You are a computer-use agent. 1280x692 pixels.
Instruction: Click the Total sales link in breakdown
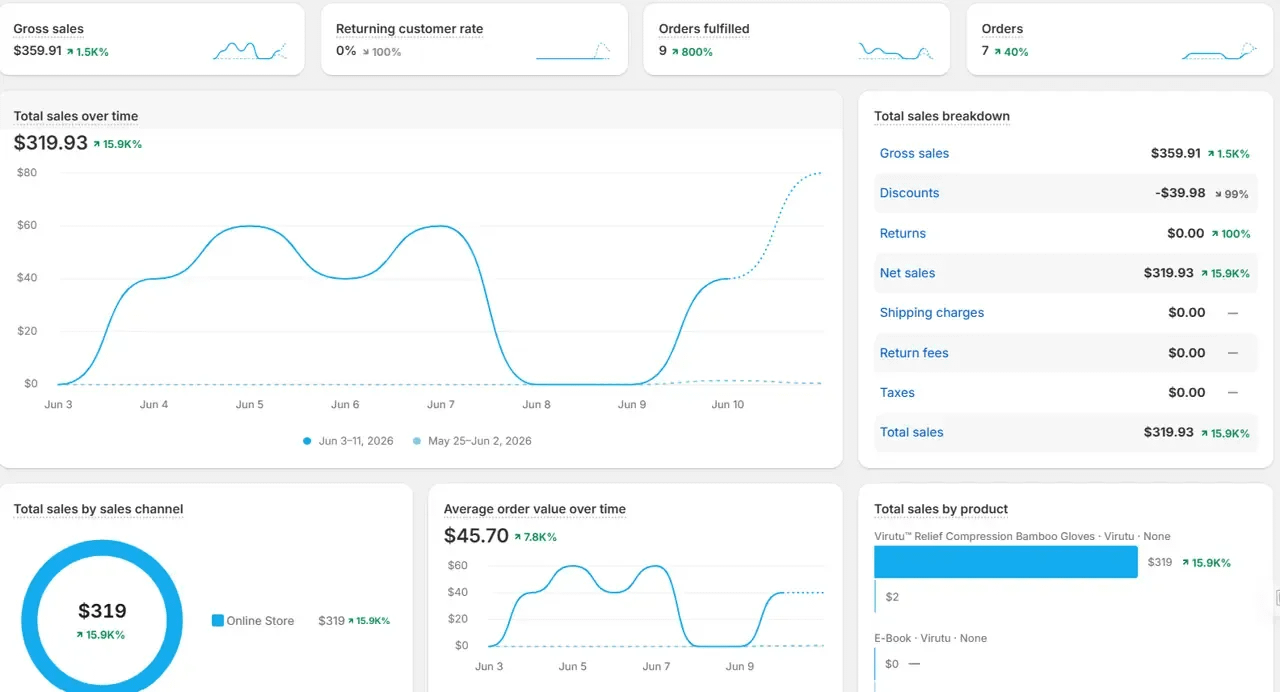coord(911,433)
